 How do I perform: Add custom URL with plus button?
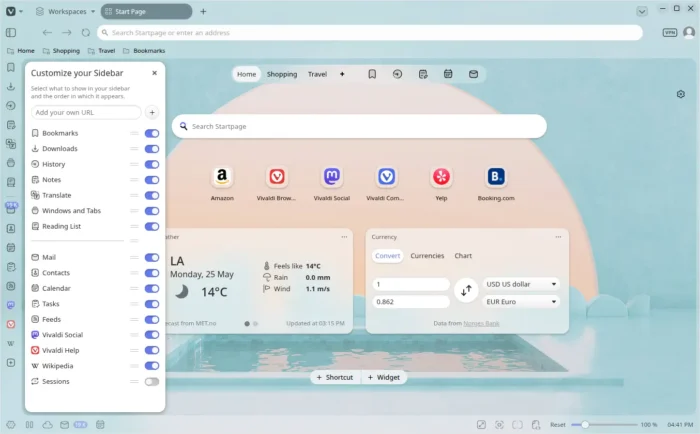[152, 113]
